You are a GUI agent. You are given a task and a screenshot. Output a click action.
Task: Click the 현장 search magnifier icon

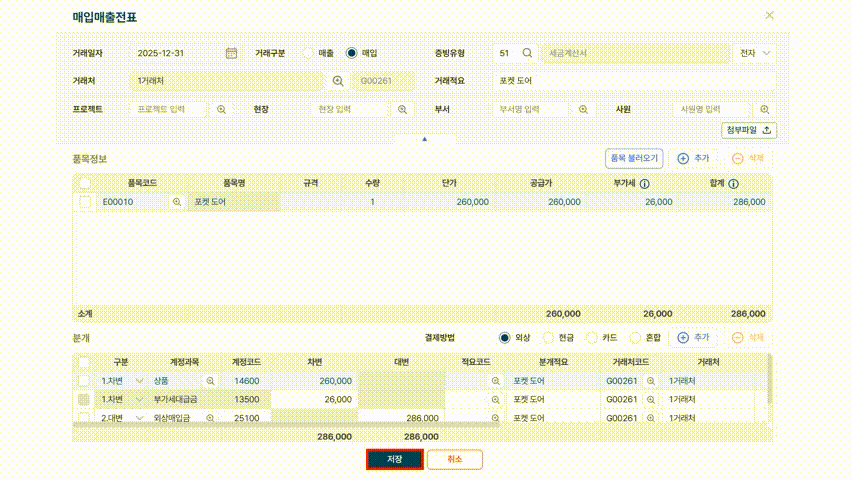click(402, 109)
